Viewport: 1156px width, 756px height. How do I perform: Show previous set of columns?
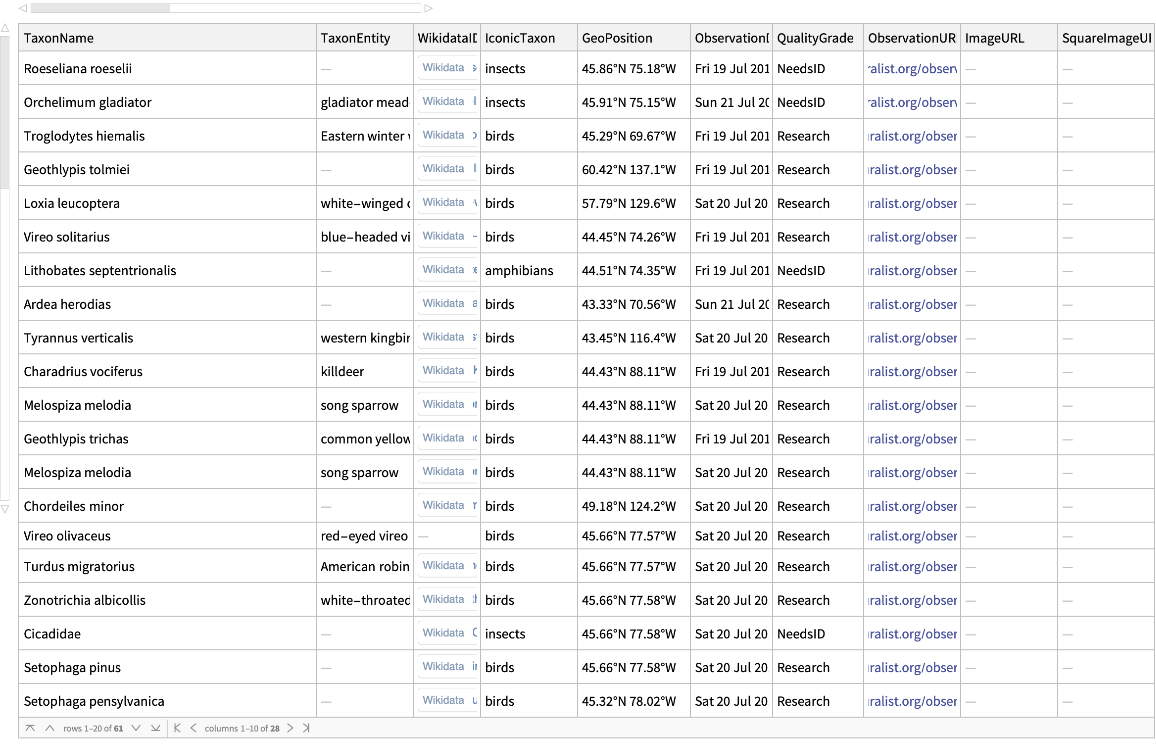[193, 728]
